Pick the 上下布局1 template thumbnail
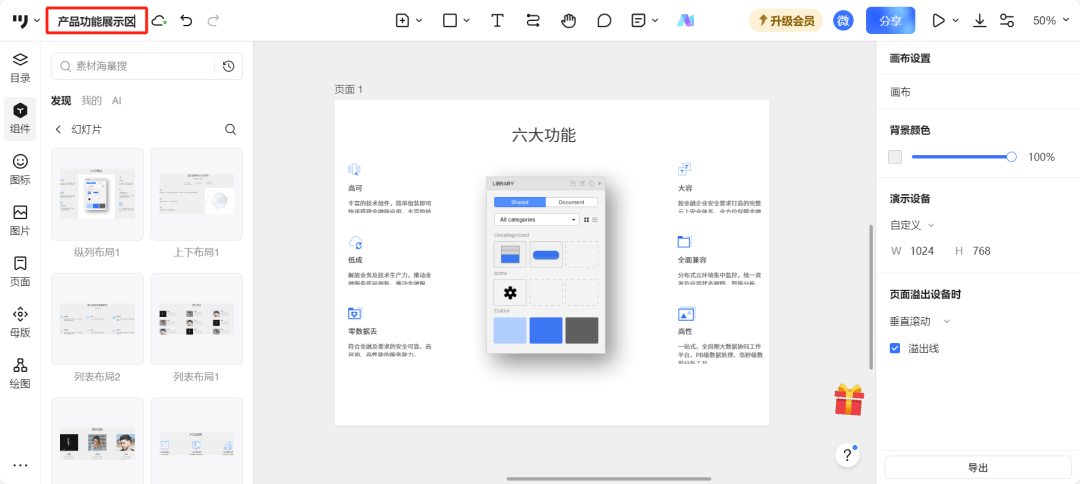This screenshot has height=484, width=1080. pos(196,194)
